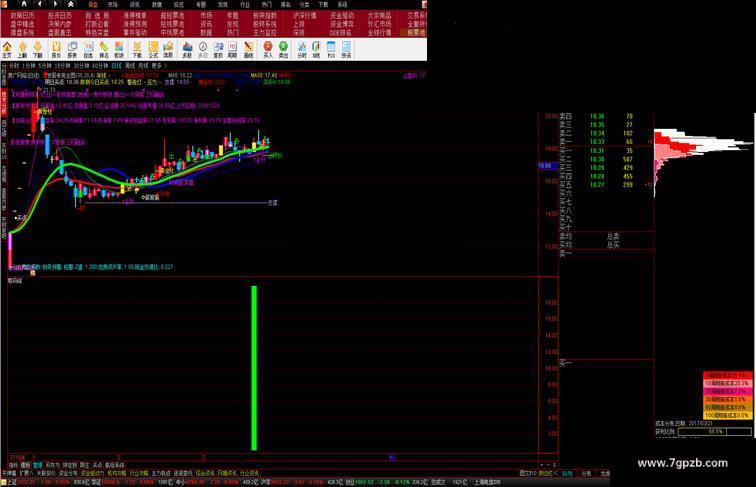Click the blue timeline marker on date axis
The width and height of the screenshot is (756, 487).
point(392,457)
